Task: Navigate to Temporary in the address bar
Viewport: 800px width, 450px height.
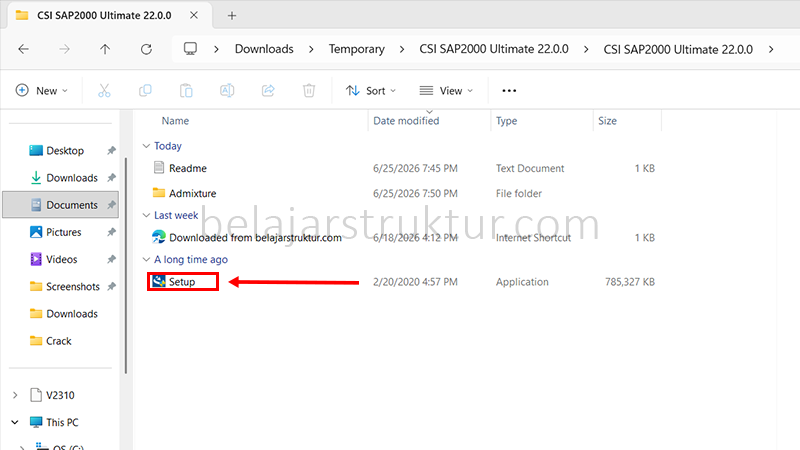Action: 357,49
